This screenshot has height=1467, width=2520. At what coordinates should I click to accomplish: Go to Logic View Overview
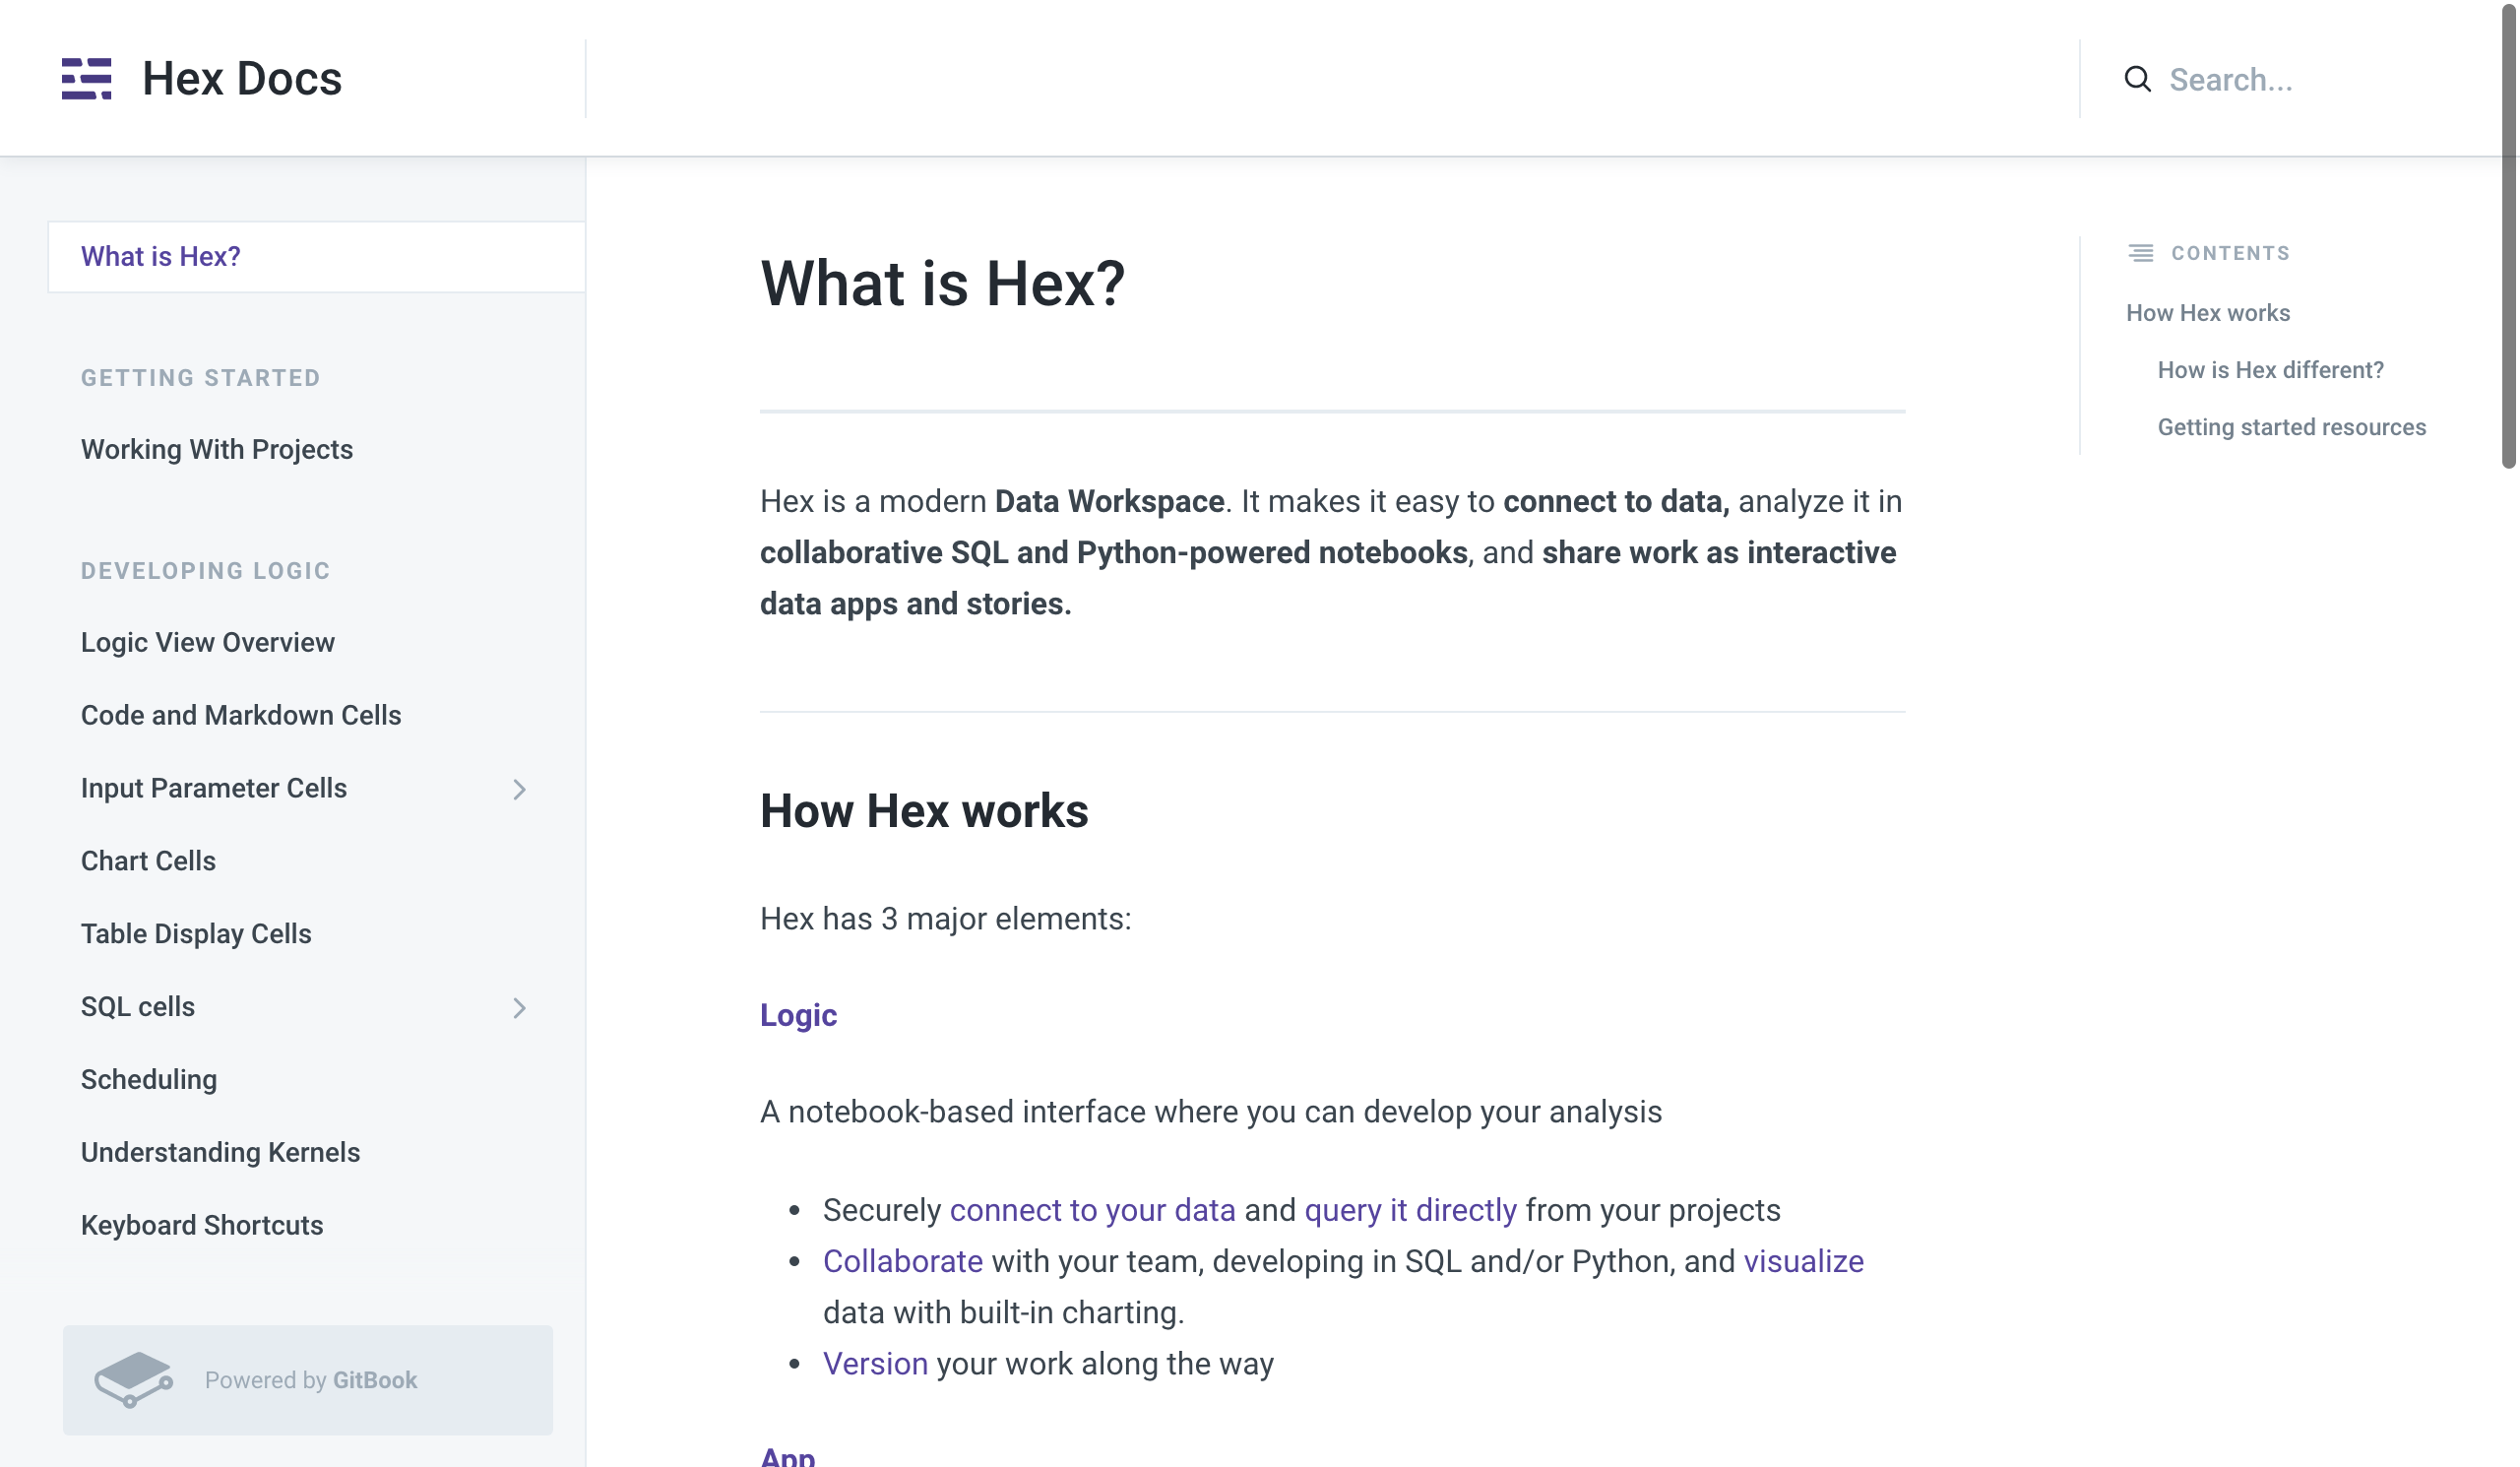click(x=208, y=642)
